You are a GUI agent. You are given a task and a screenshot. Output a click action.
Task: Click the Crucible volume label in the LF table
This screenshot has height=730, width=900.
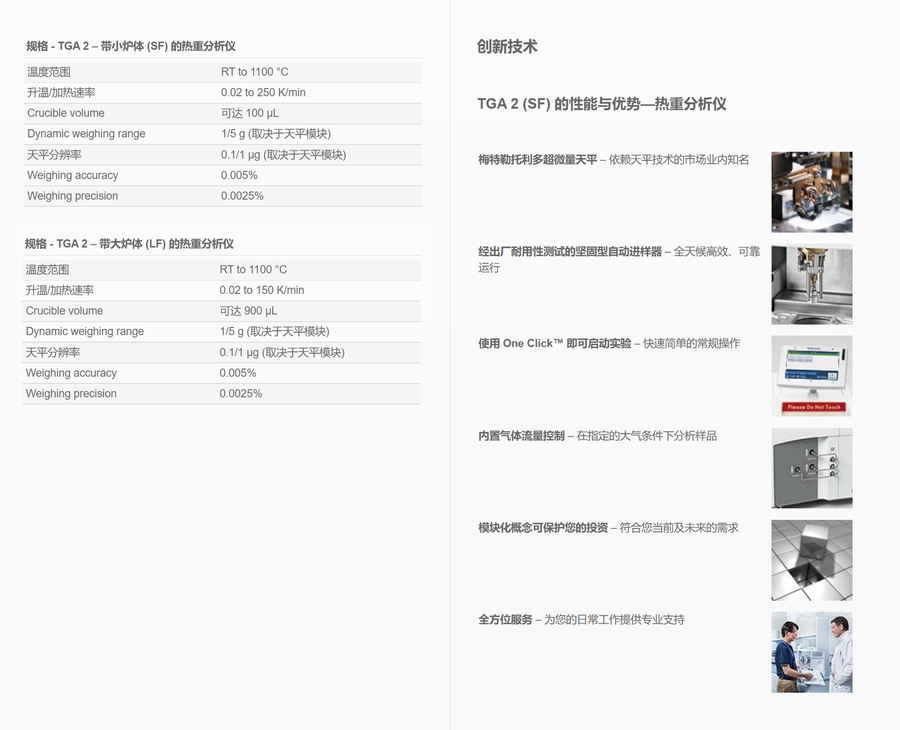64,310
